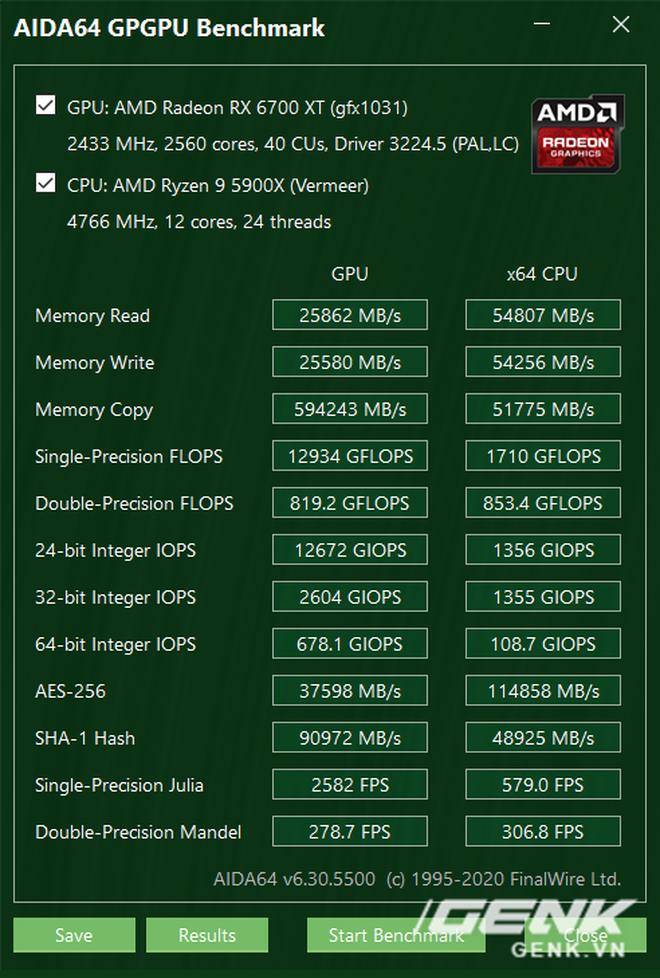Image resolution: width=660 pixels, height=978 pixels.
Task: Click the Save button
Action: tap(74, 936)
